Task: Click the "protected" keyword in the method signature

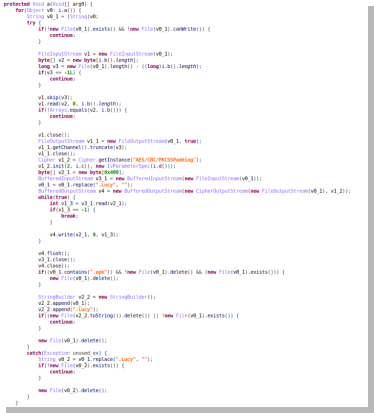Action: (x=17, y=4)
